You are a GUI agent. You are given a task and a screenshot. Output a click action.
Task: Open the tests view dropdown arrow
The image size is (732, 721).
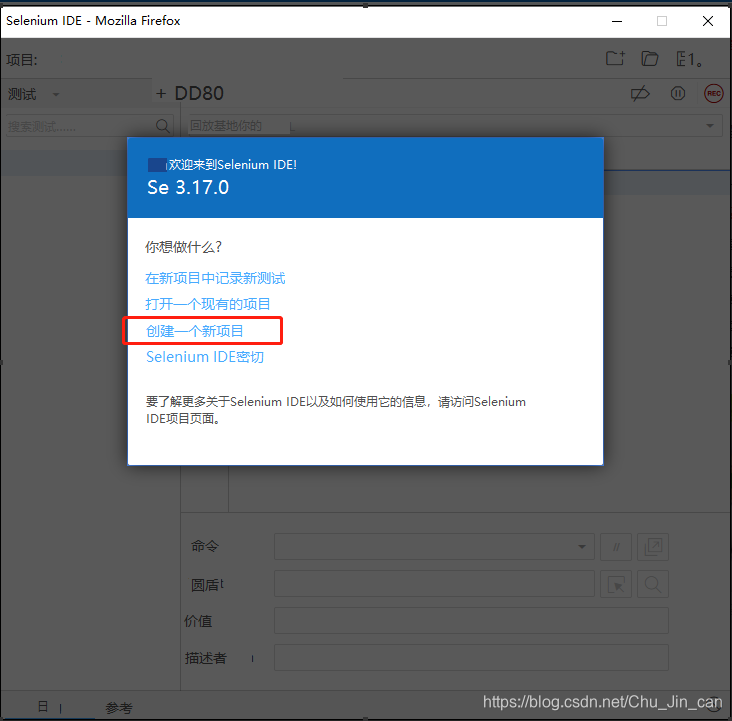pyautogui.click(x=56, y=94)
